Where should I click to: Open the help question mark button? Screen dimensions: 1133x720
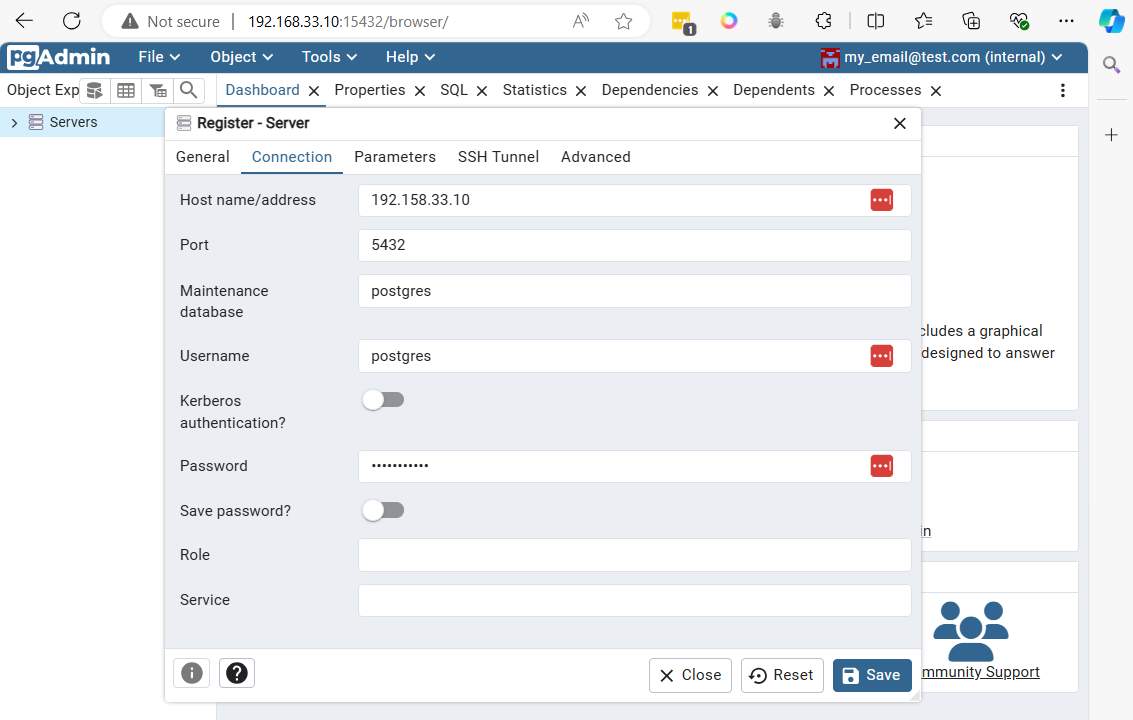pyautogui.click(x=237, y=673)
